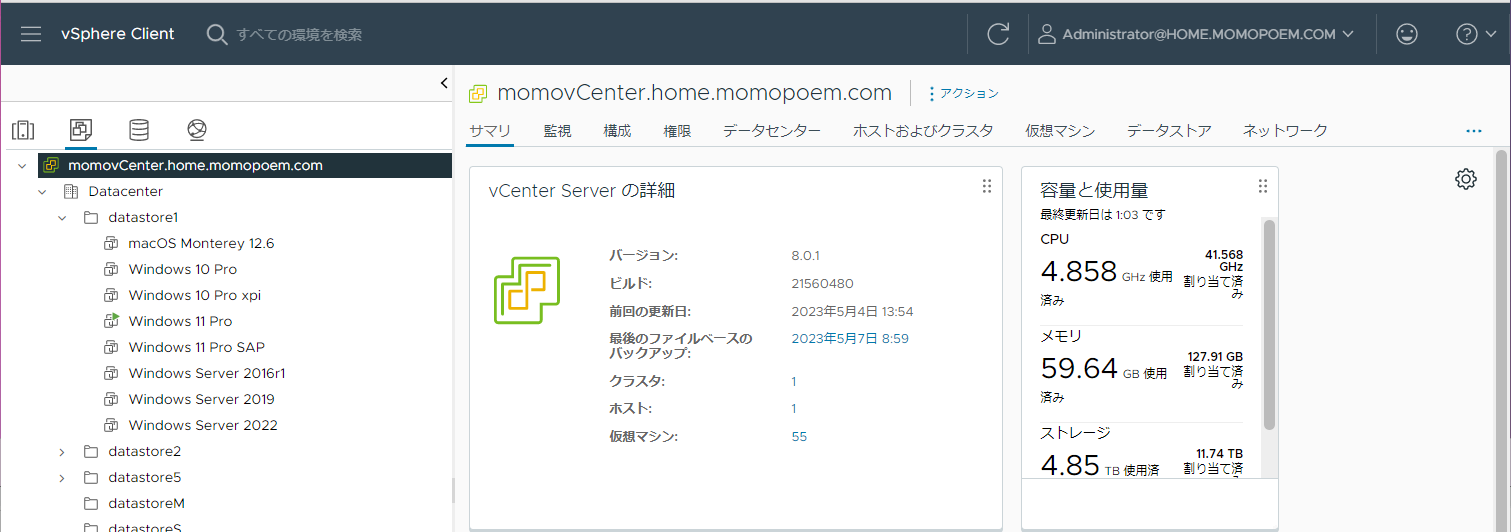Collapse the datastore1 folder
Viewport: 1511px width, 532px height.
point(62,217)
